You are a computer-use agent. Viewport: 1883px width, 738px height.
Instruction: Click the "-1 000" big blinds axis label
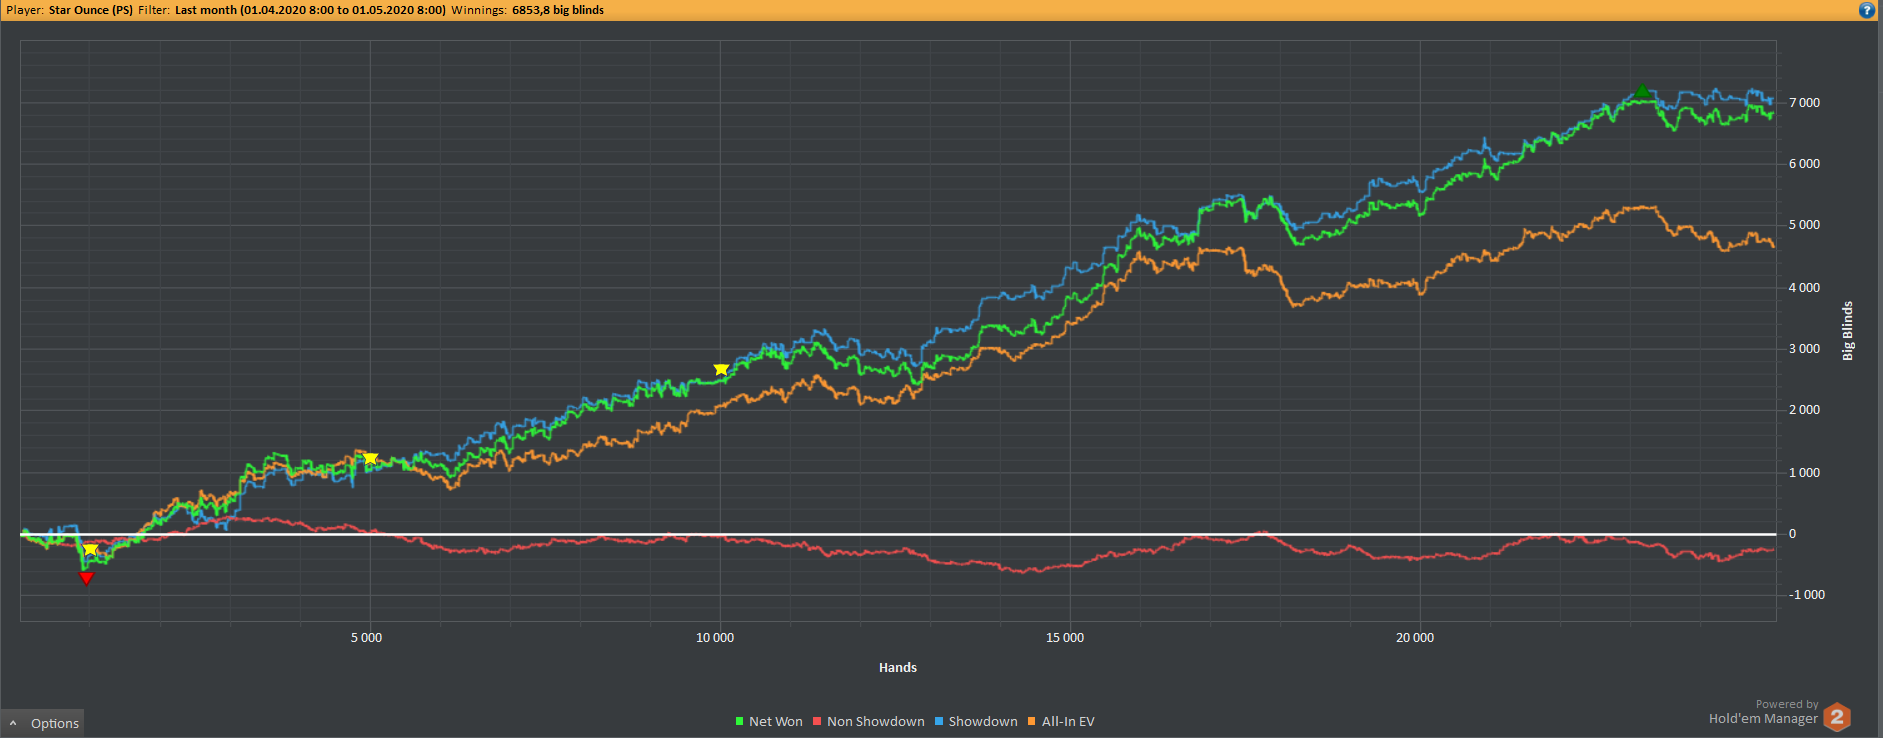[x=1807, y=595]
